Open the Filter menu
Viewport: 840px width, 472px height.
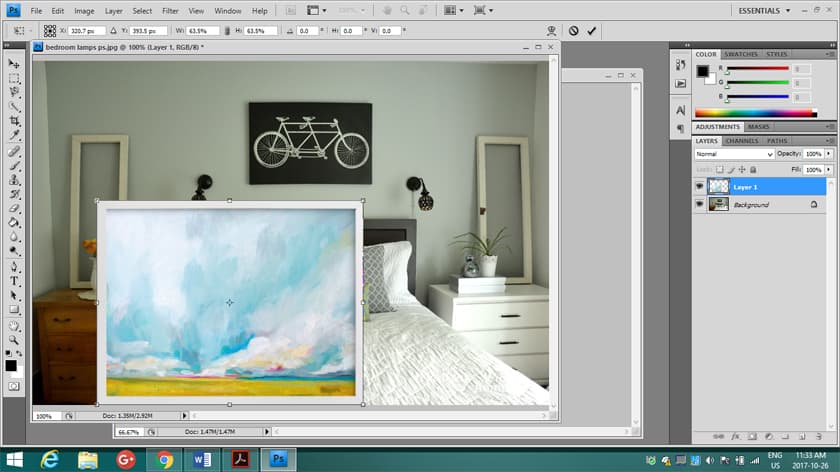(x=170, y=11)
